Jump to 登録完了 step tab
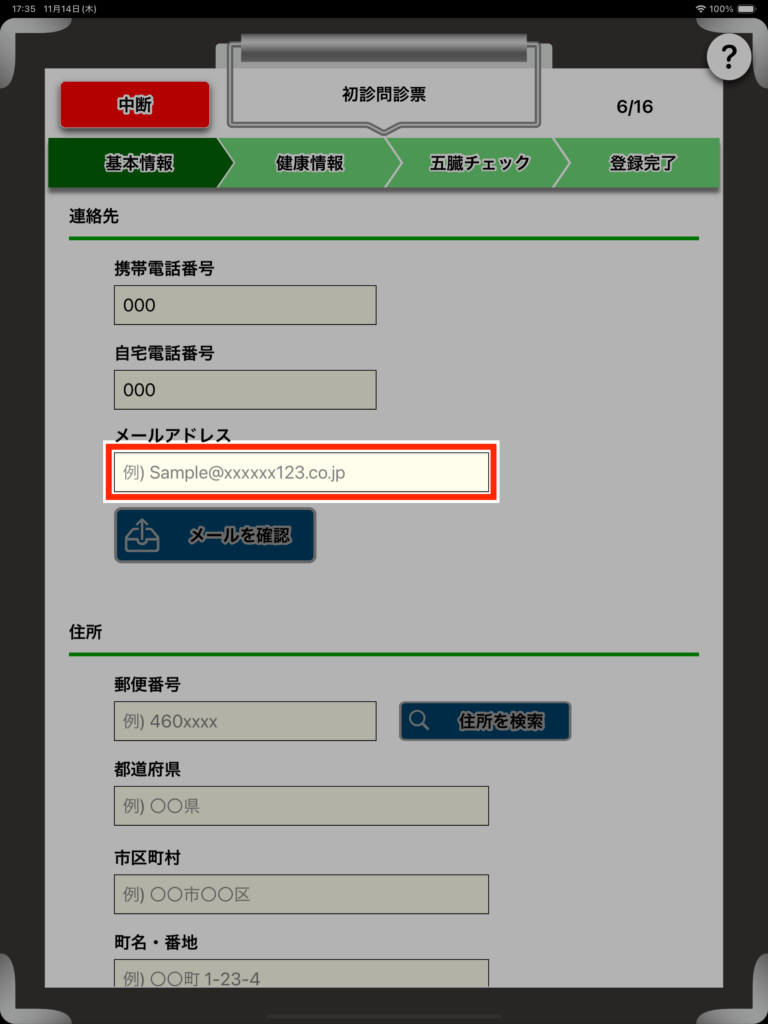Image resolution: width=768 pixels, height=1024 pixels. coord(643,163)
